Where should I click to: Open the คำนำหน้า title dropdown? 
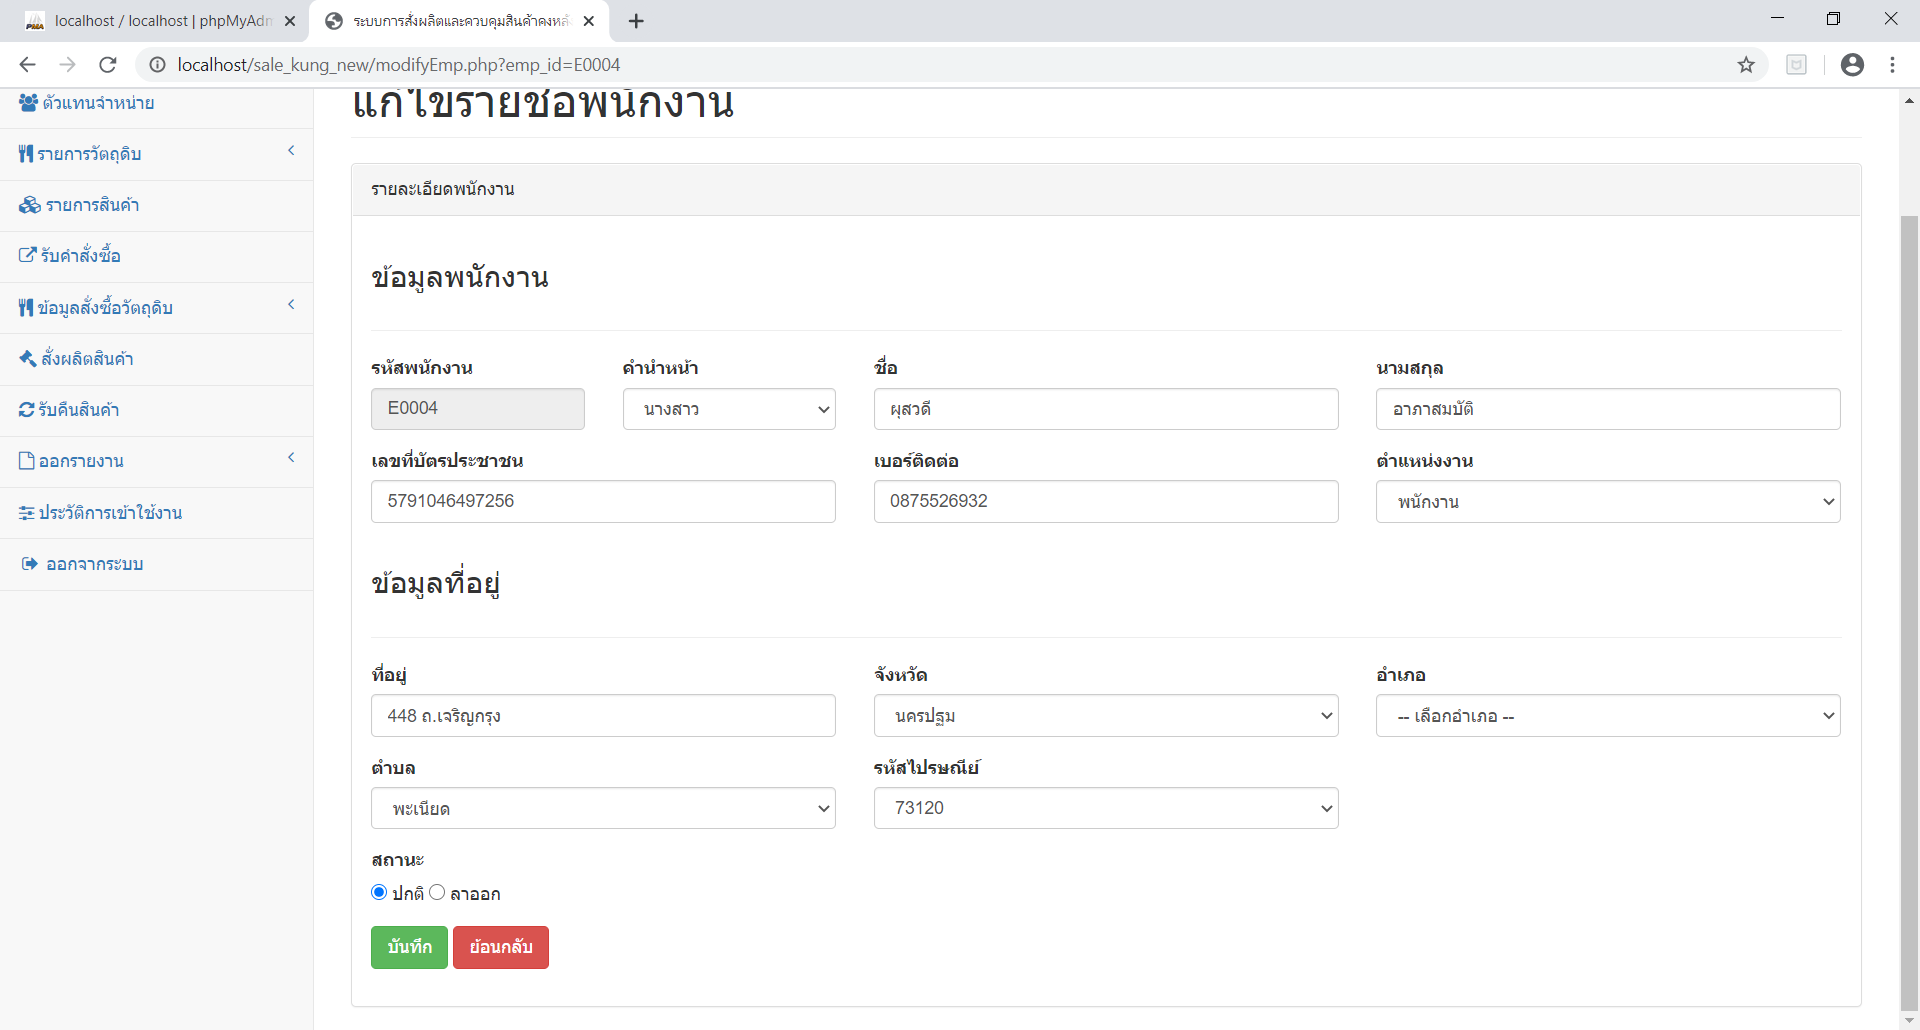[x=729, y=409]
